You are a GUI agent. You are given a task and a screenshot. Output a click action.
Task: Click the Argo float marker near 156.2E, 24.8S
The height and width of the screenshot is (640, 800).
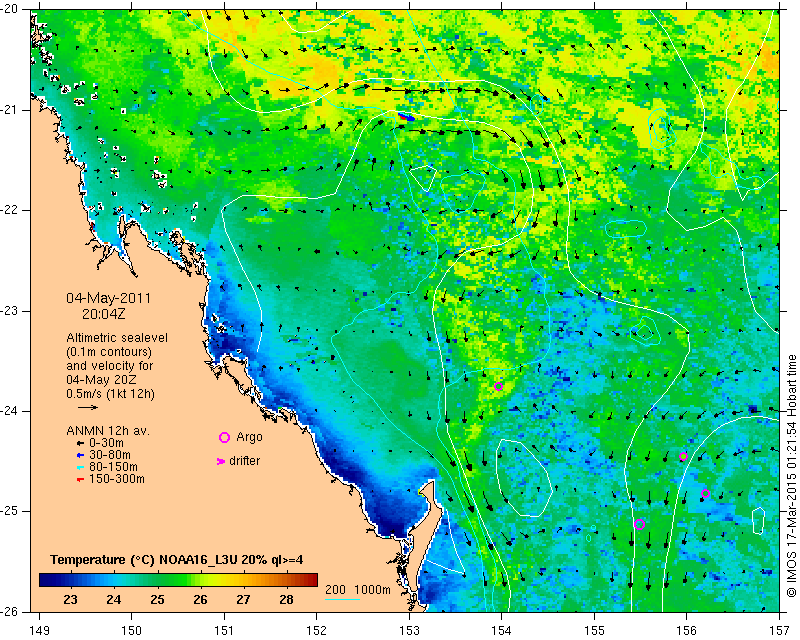706,494
